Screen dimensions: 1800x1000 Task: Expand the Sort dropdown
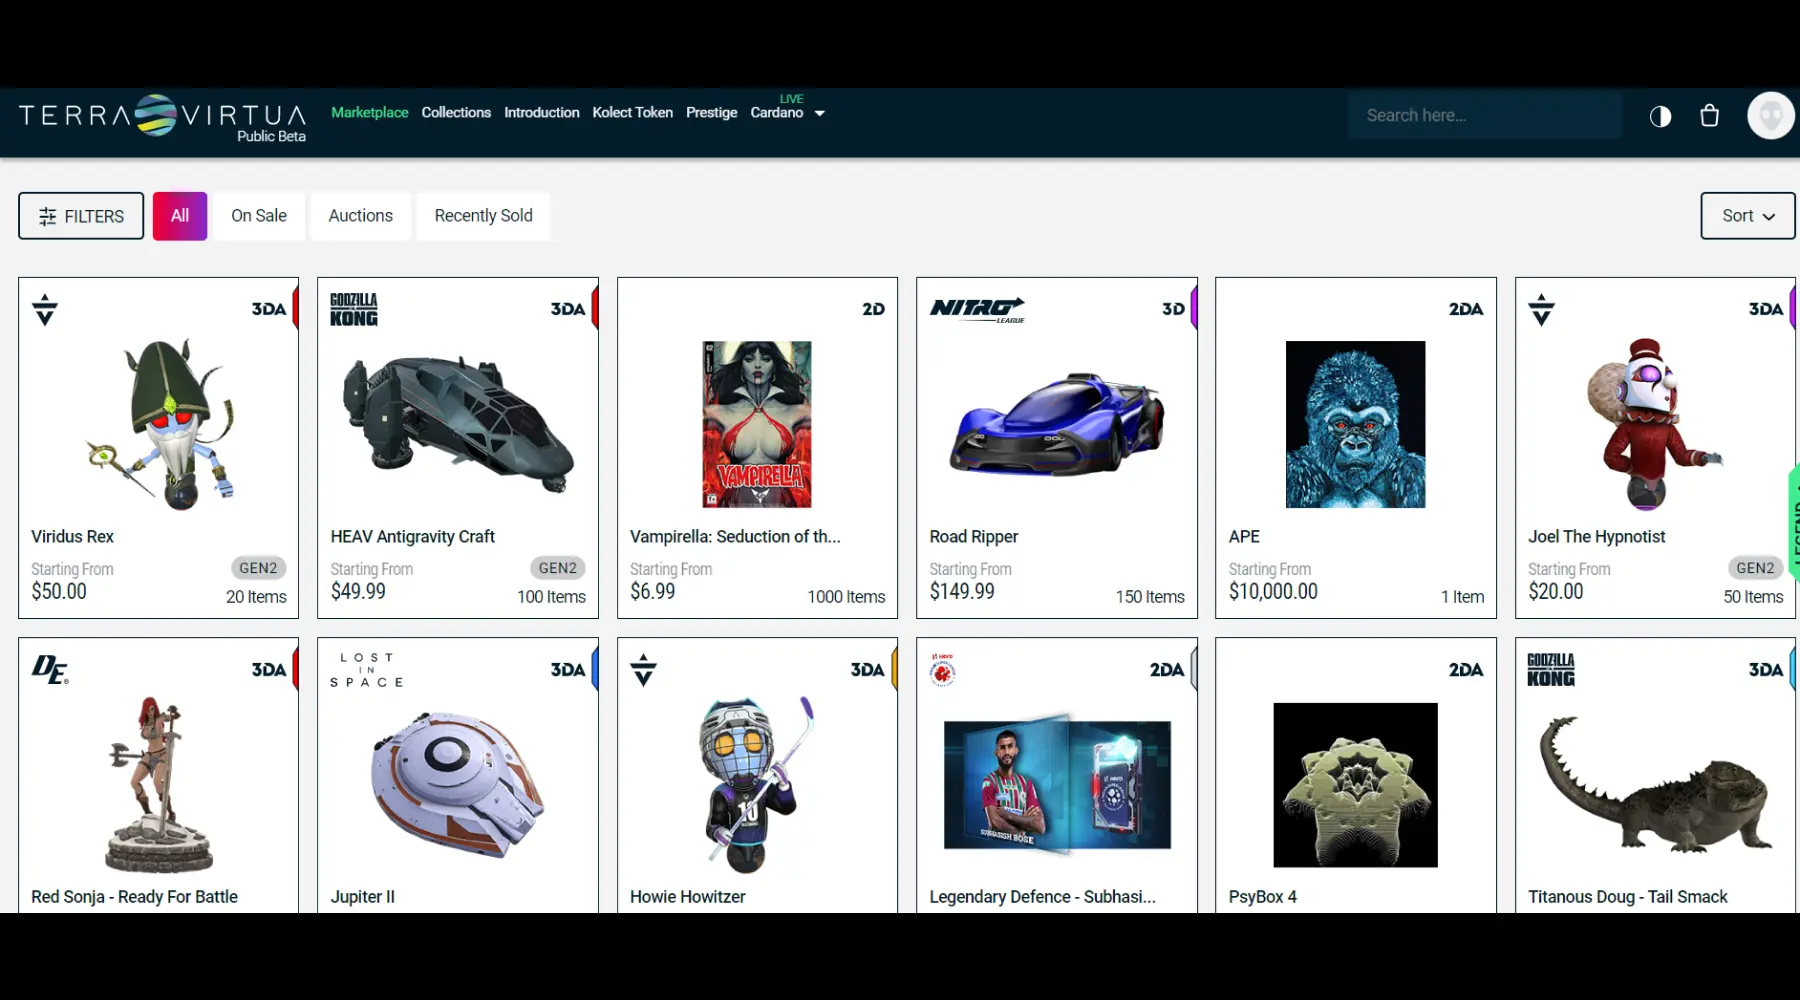[x=1747, y=216]
